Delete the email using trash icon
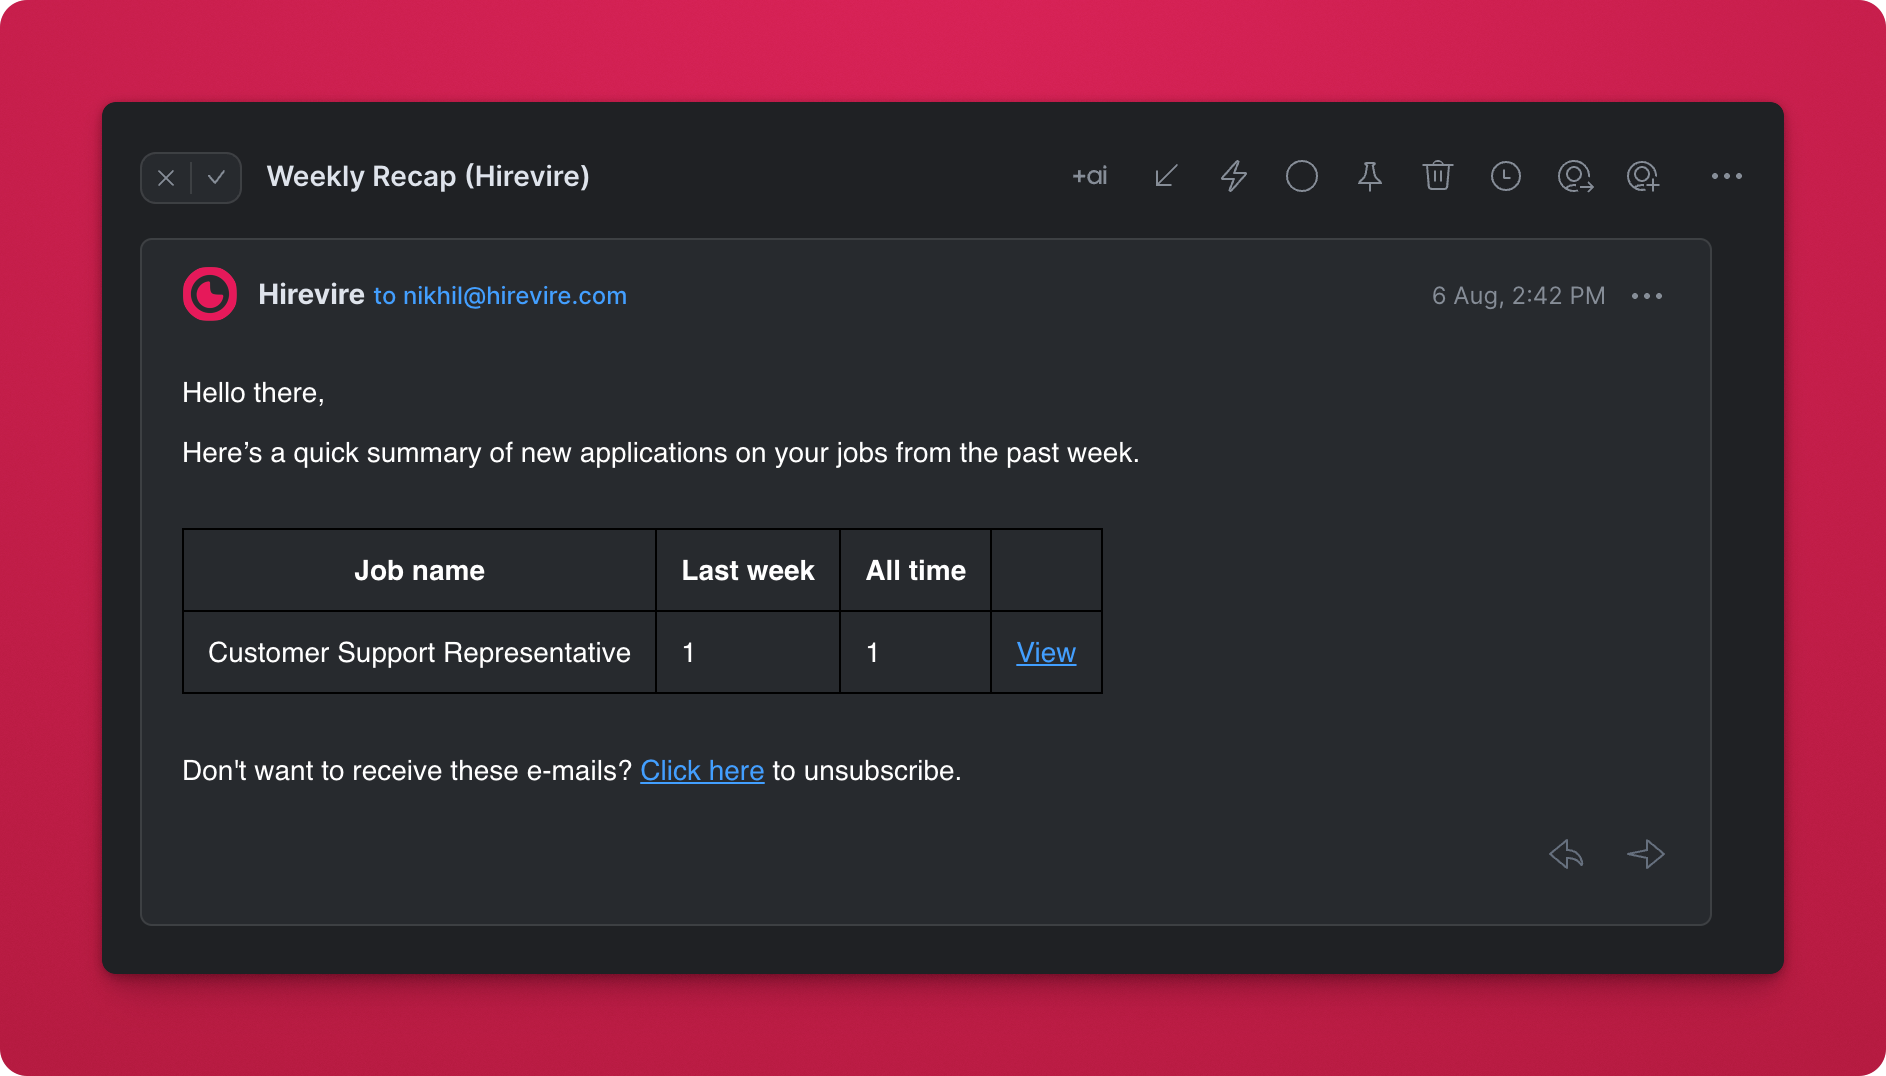The image size is (1886, 1076). tap(1437, 177)
